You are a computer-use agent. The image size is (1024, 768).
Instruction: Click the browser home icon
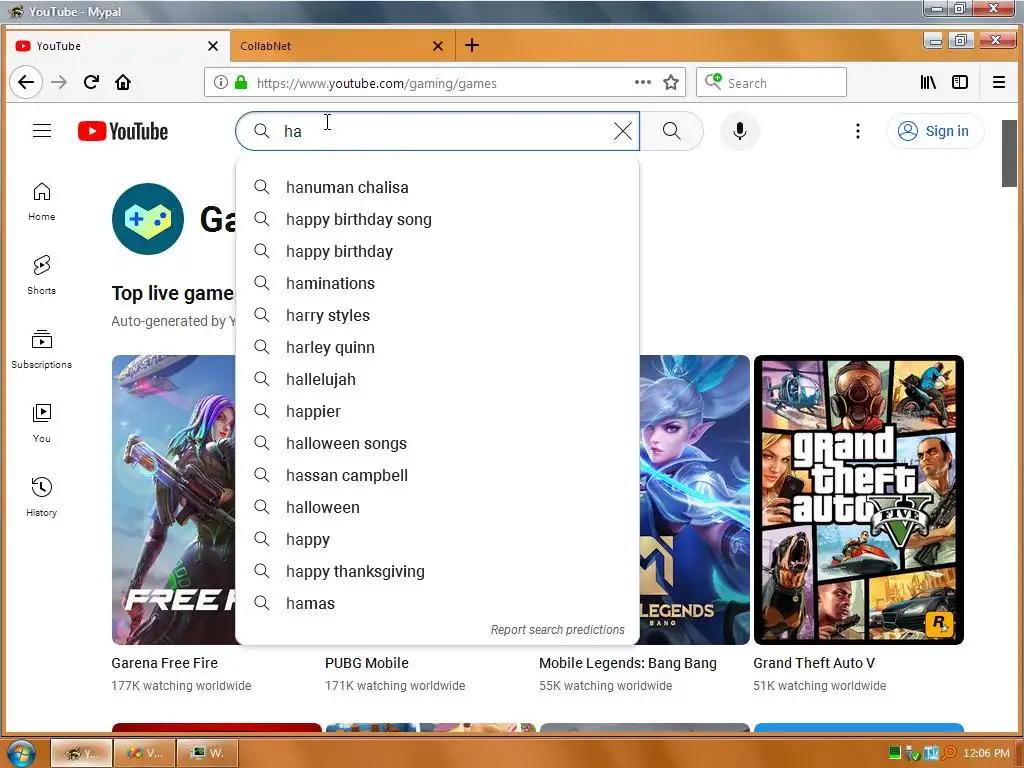pos(123,82)
